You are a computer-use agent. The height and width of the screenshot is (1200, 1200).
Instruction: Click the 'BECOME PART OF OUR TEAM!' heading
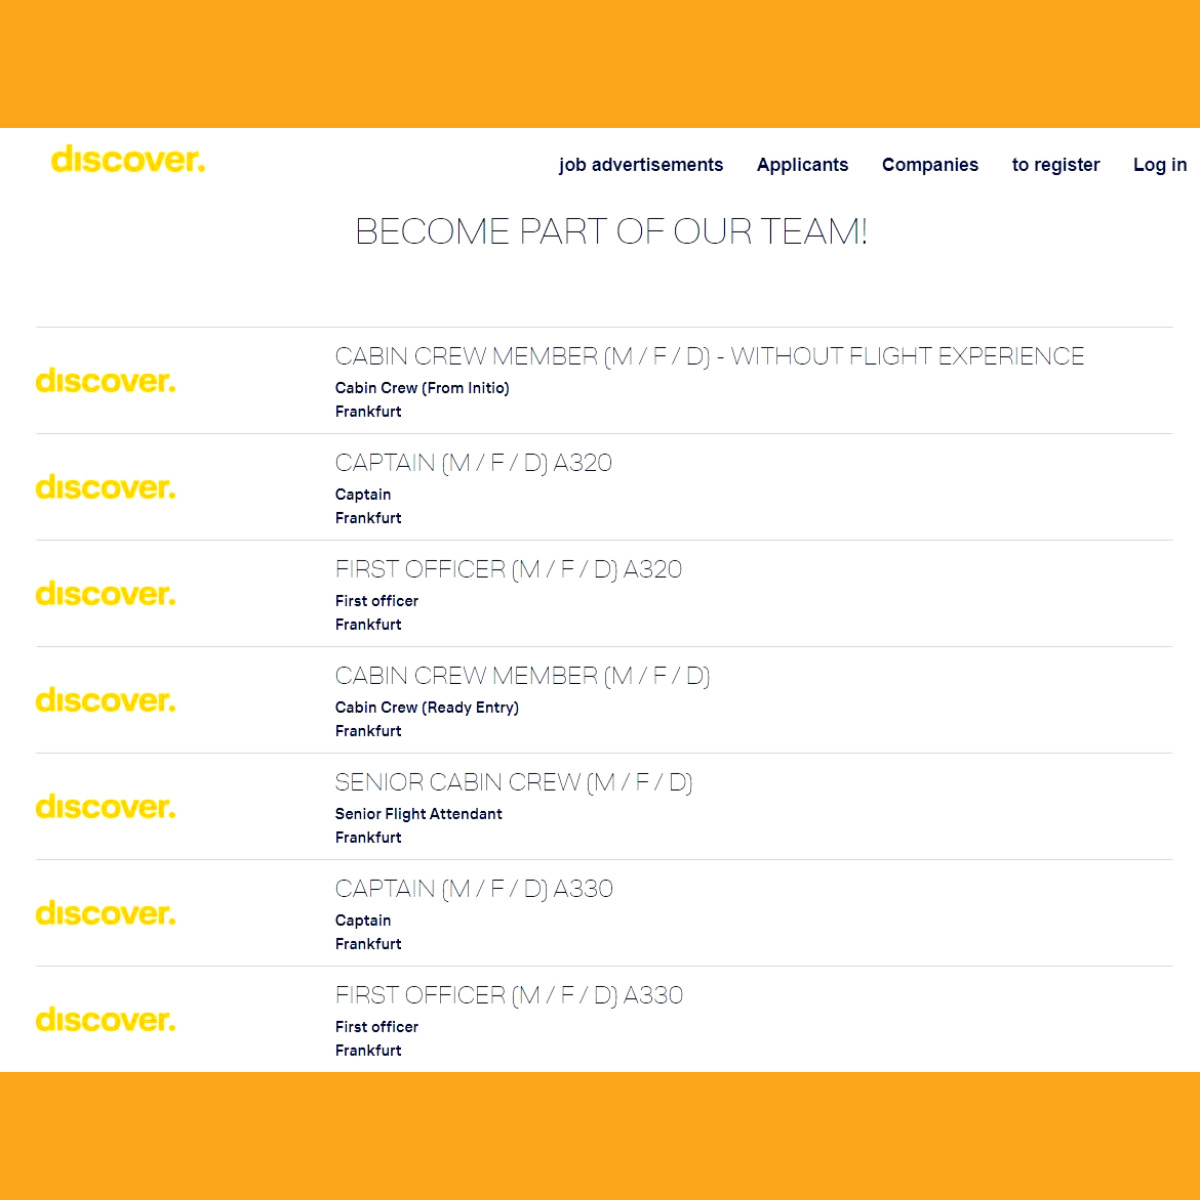[611, 231]
